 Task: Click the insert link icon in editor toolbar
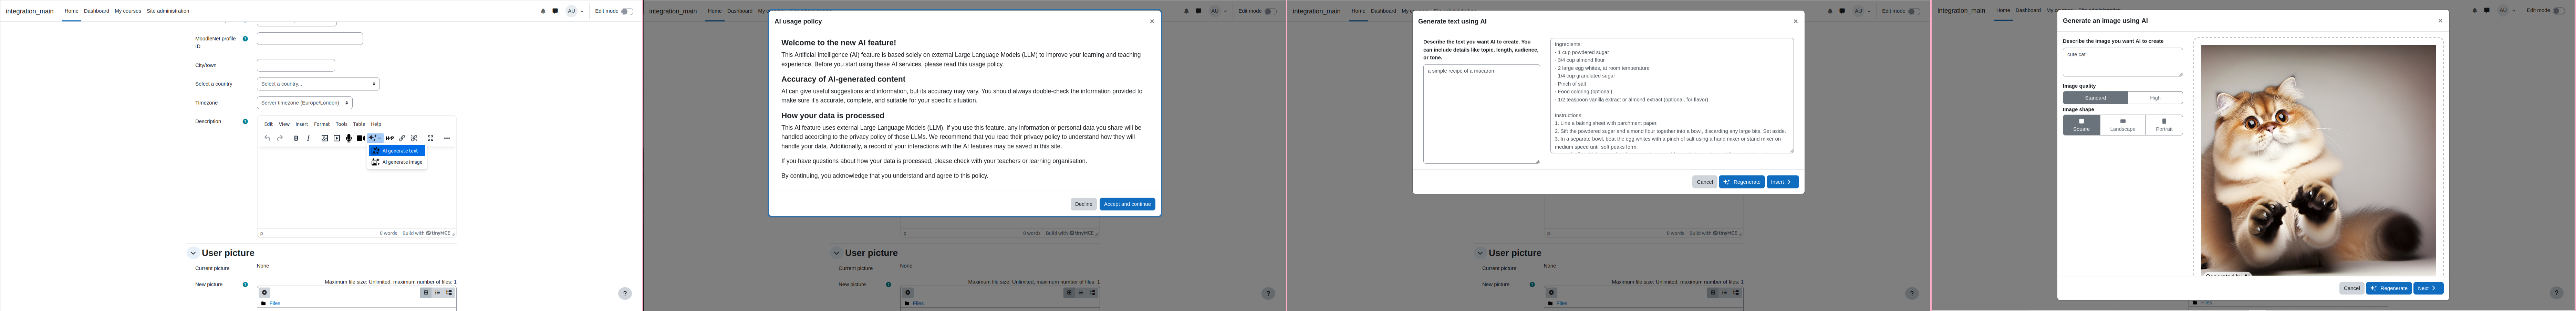[402, 138]
